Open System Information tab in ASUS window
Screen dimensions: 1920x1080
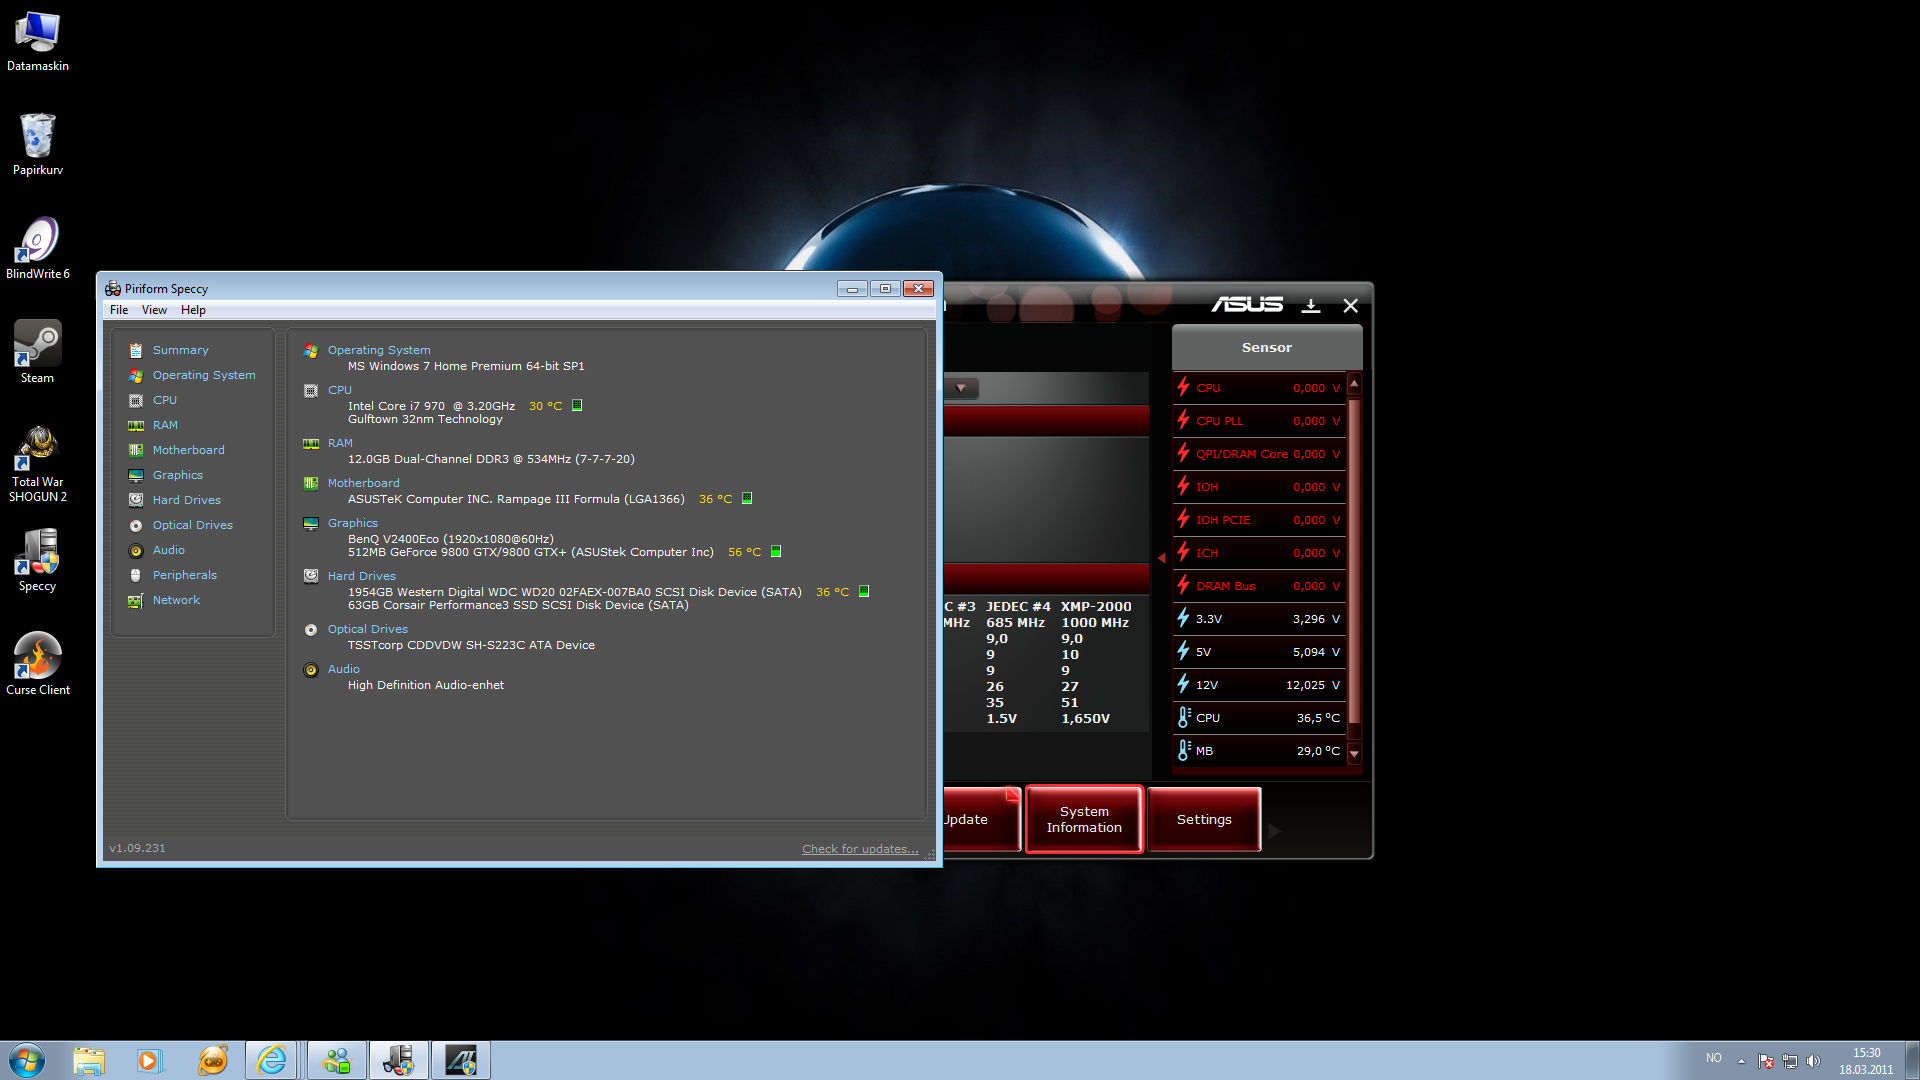pyautogui.click(x=1084, y=819)
